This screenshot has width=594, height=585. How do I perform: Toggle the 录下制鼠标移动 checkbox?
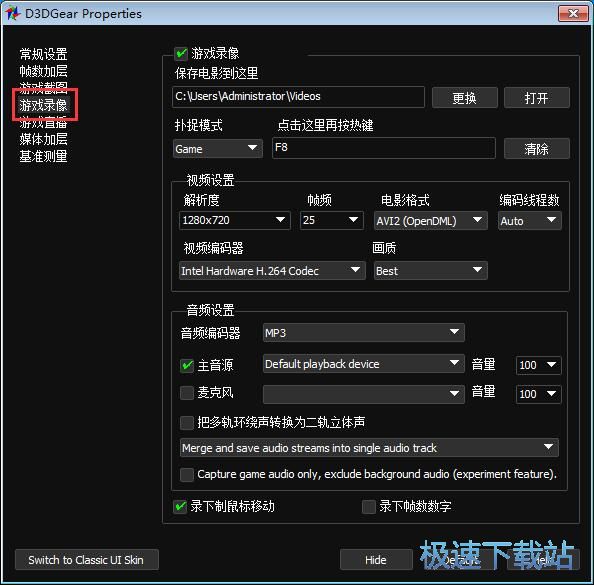pyautogui.click(x=180, y=507)
